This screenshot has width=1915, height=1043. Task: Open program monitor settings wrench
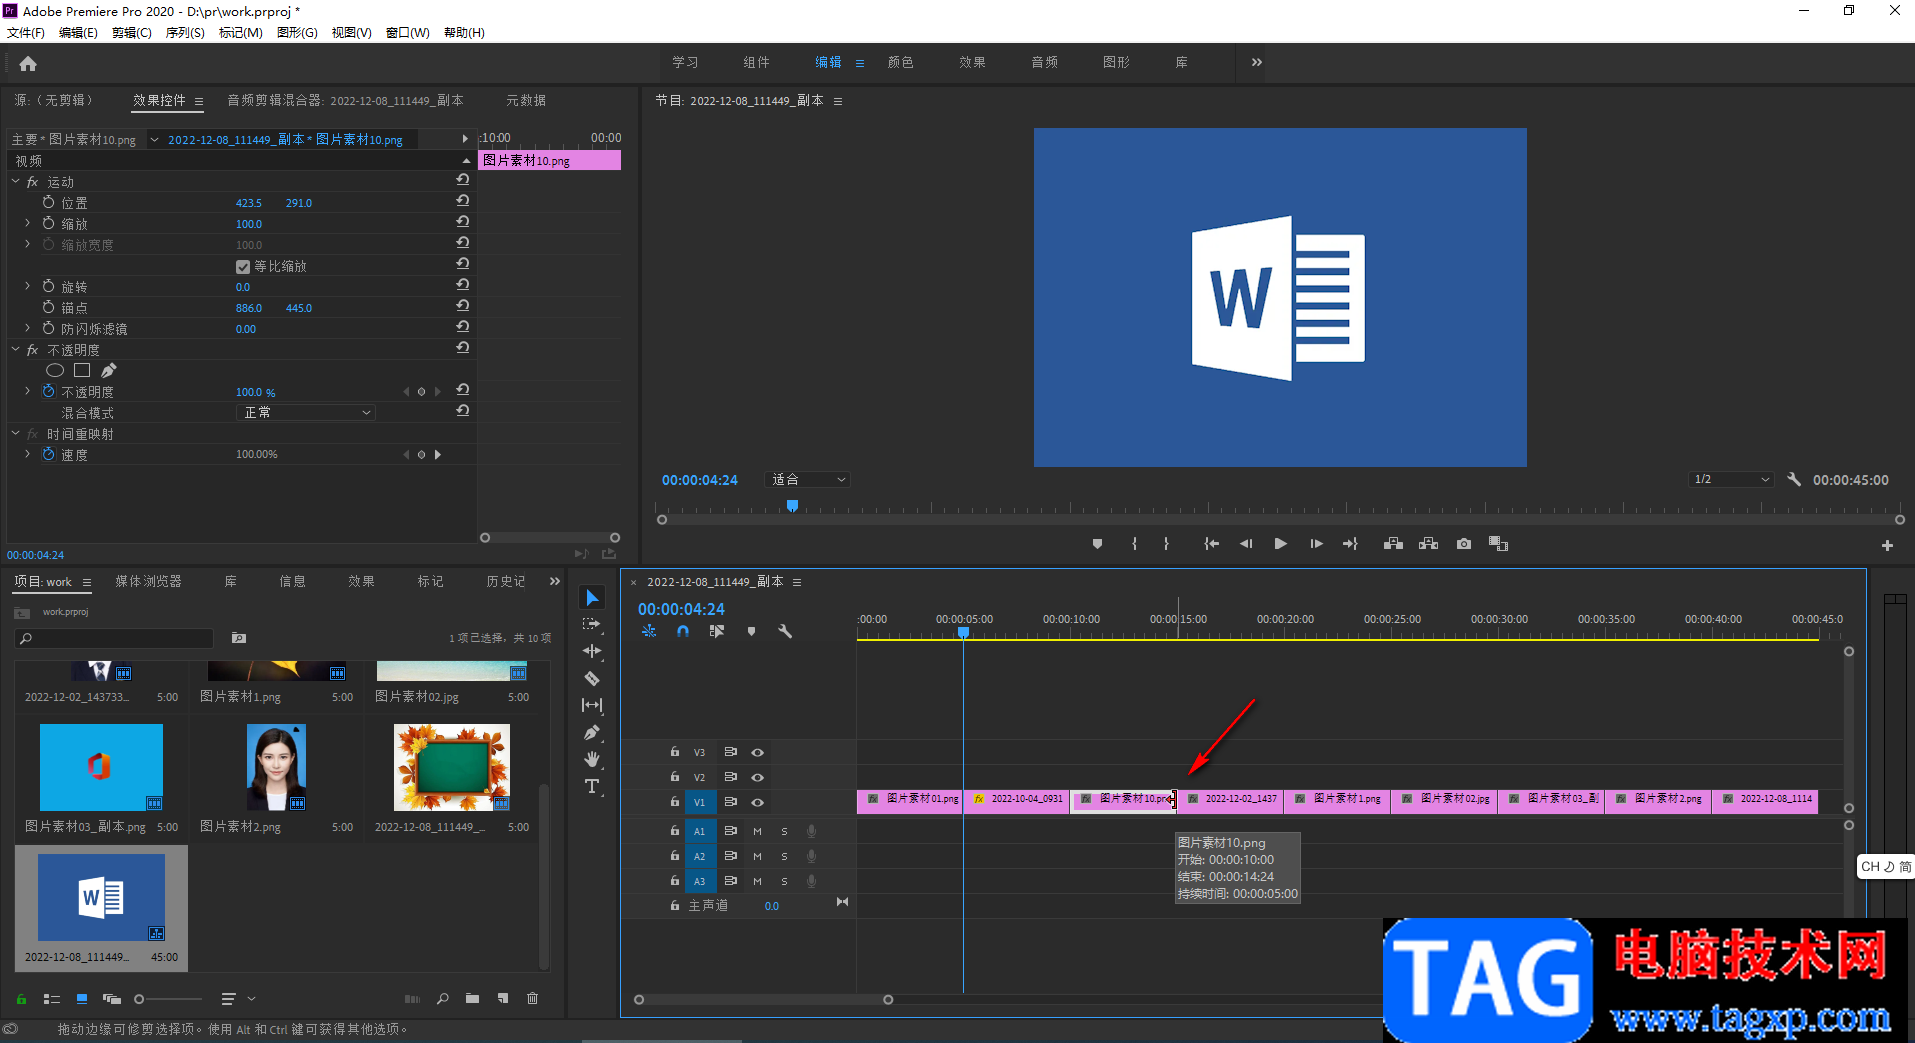[x=1794, y=479]
